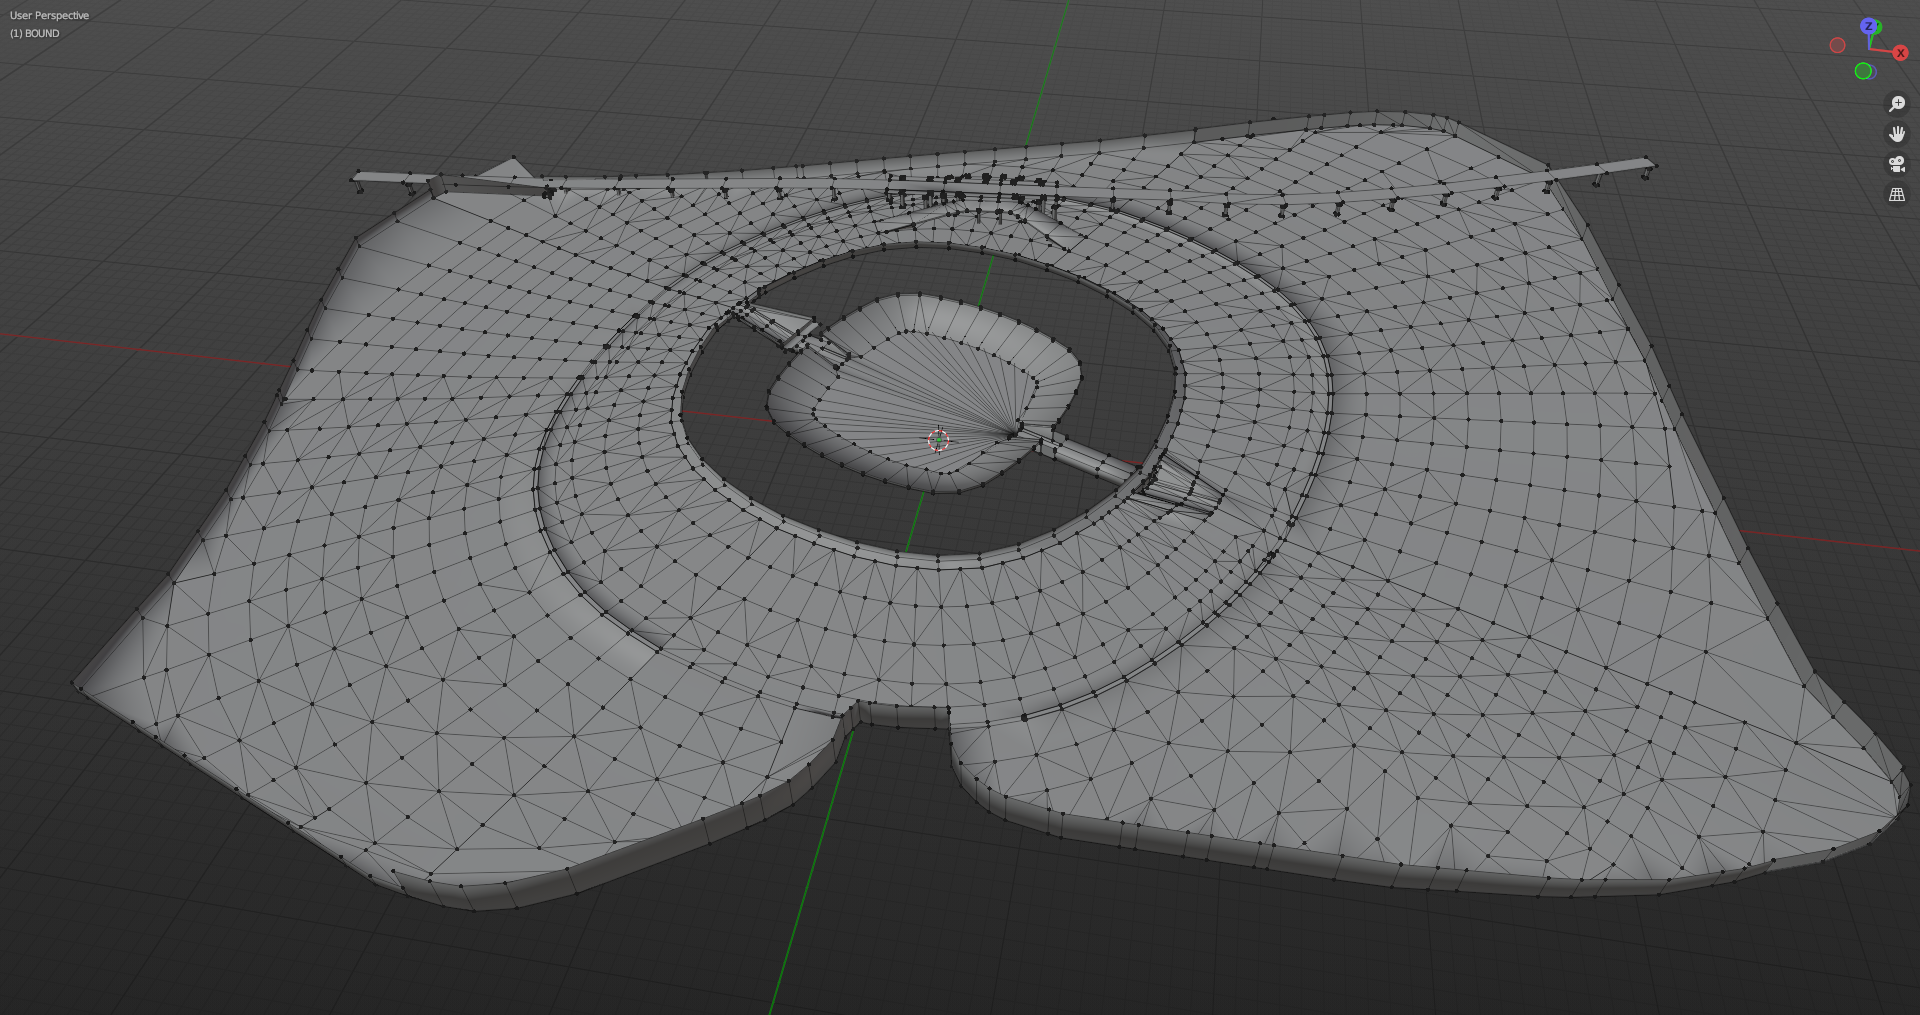Click the '(1) BOUND' object label
The height and width of the screenshot is (1015, 1920).
coord(35,33)
